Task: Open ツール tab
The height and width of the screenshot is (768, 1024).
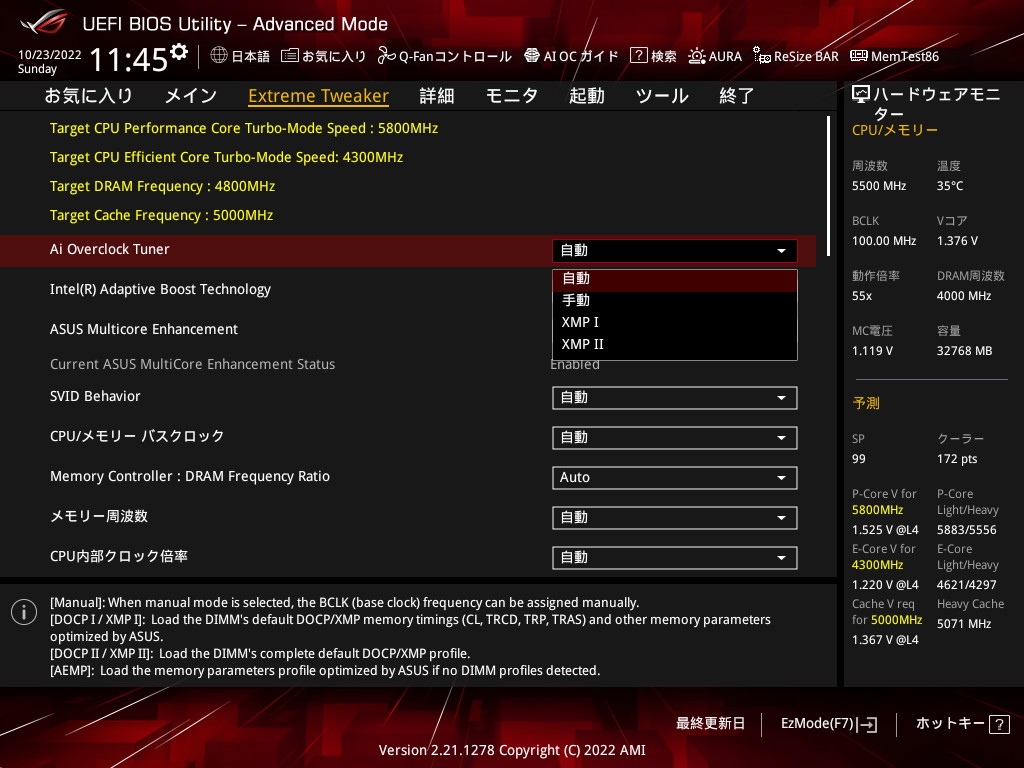Action: 662,96
